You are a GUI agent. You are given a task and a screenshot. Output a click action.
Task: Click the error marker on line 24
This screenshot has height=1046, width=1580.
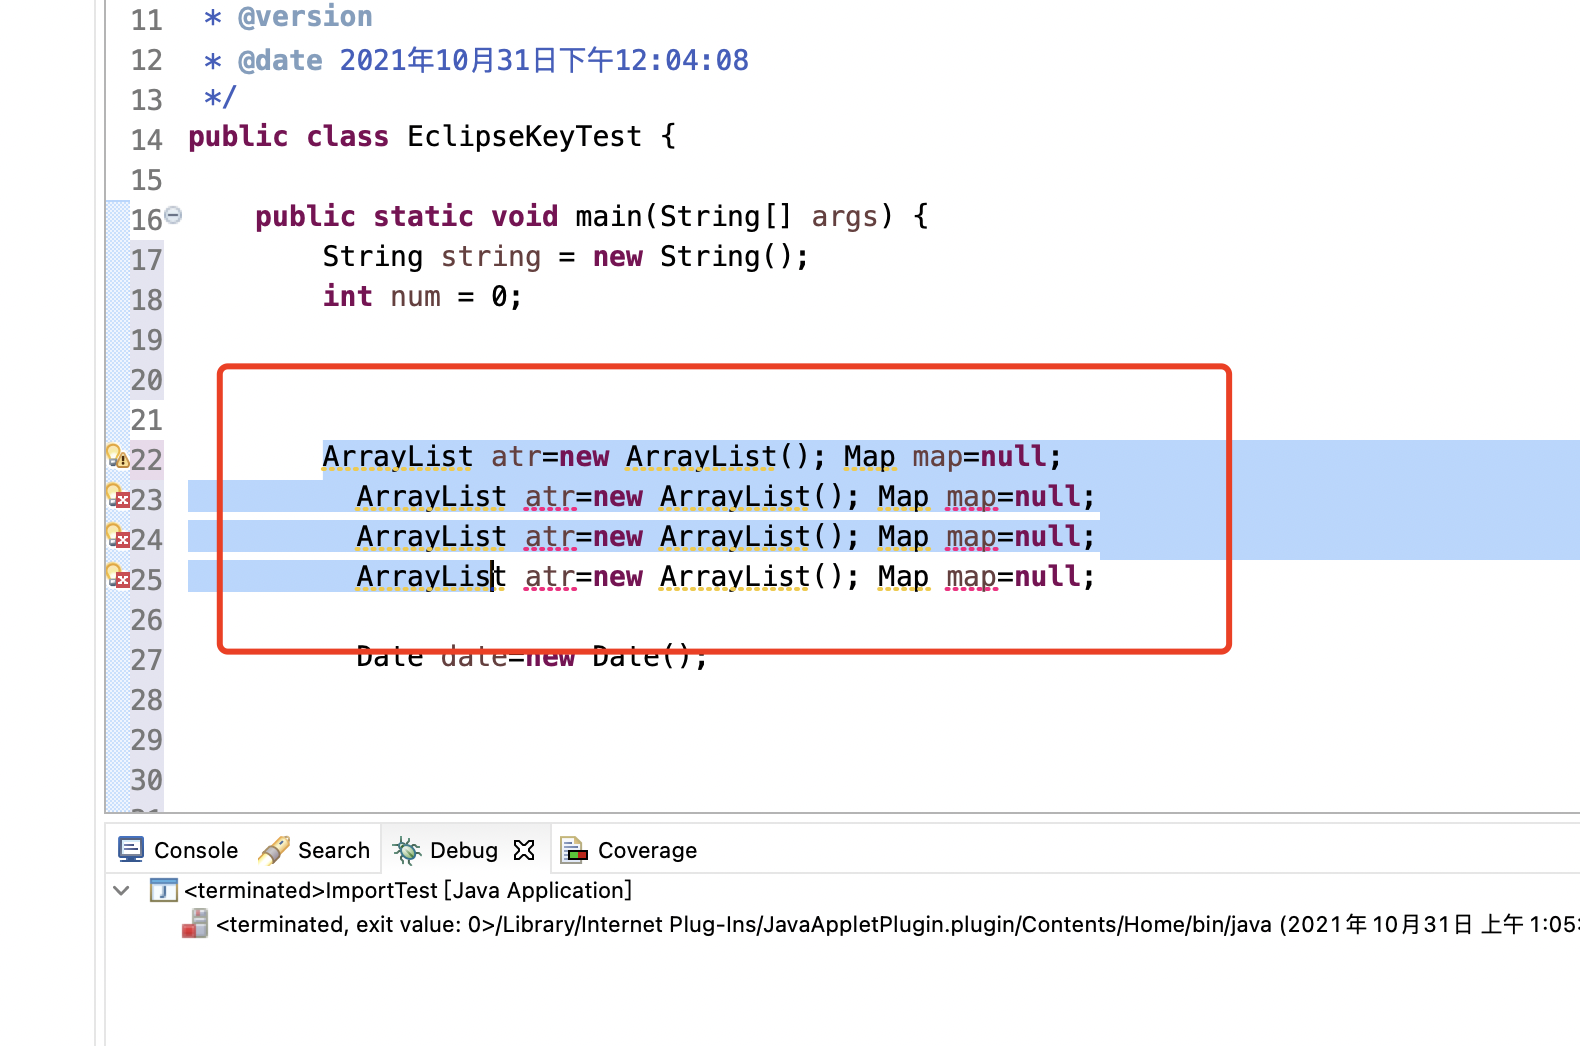[117, 537]
